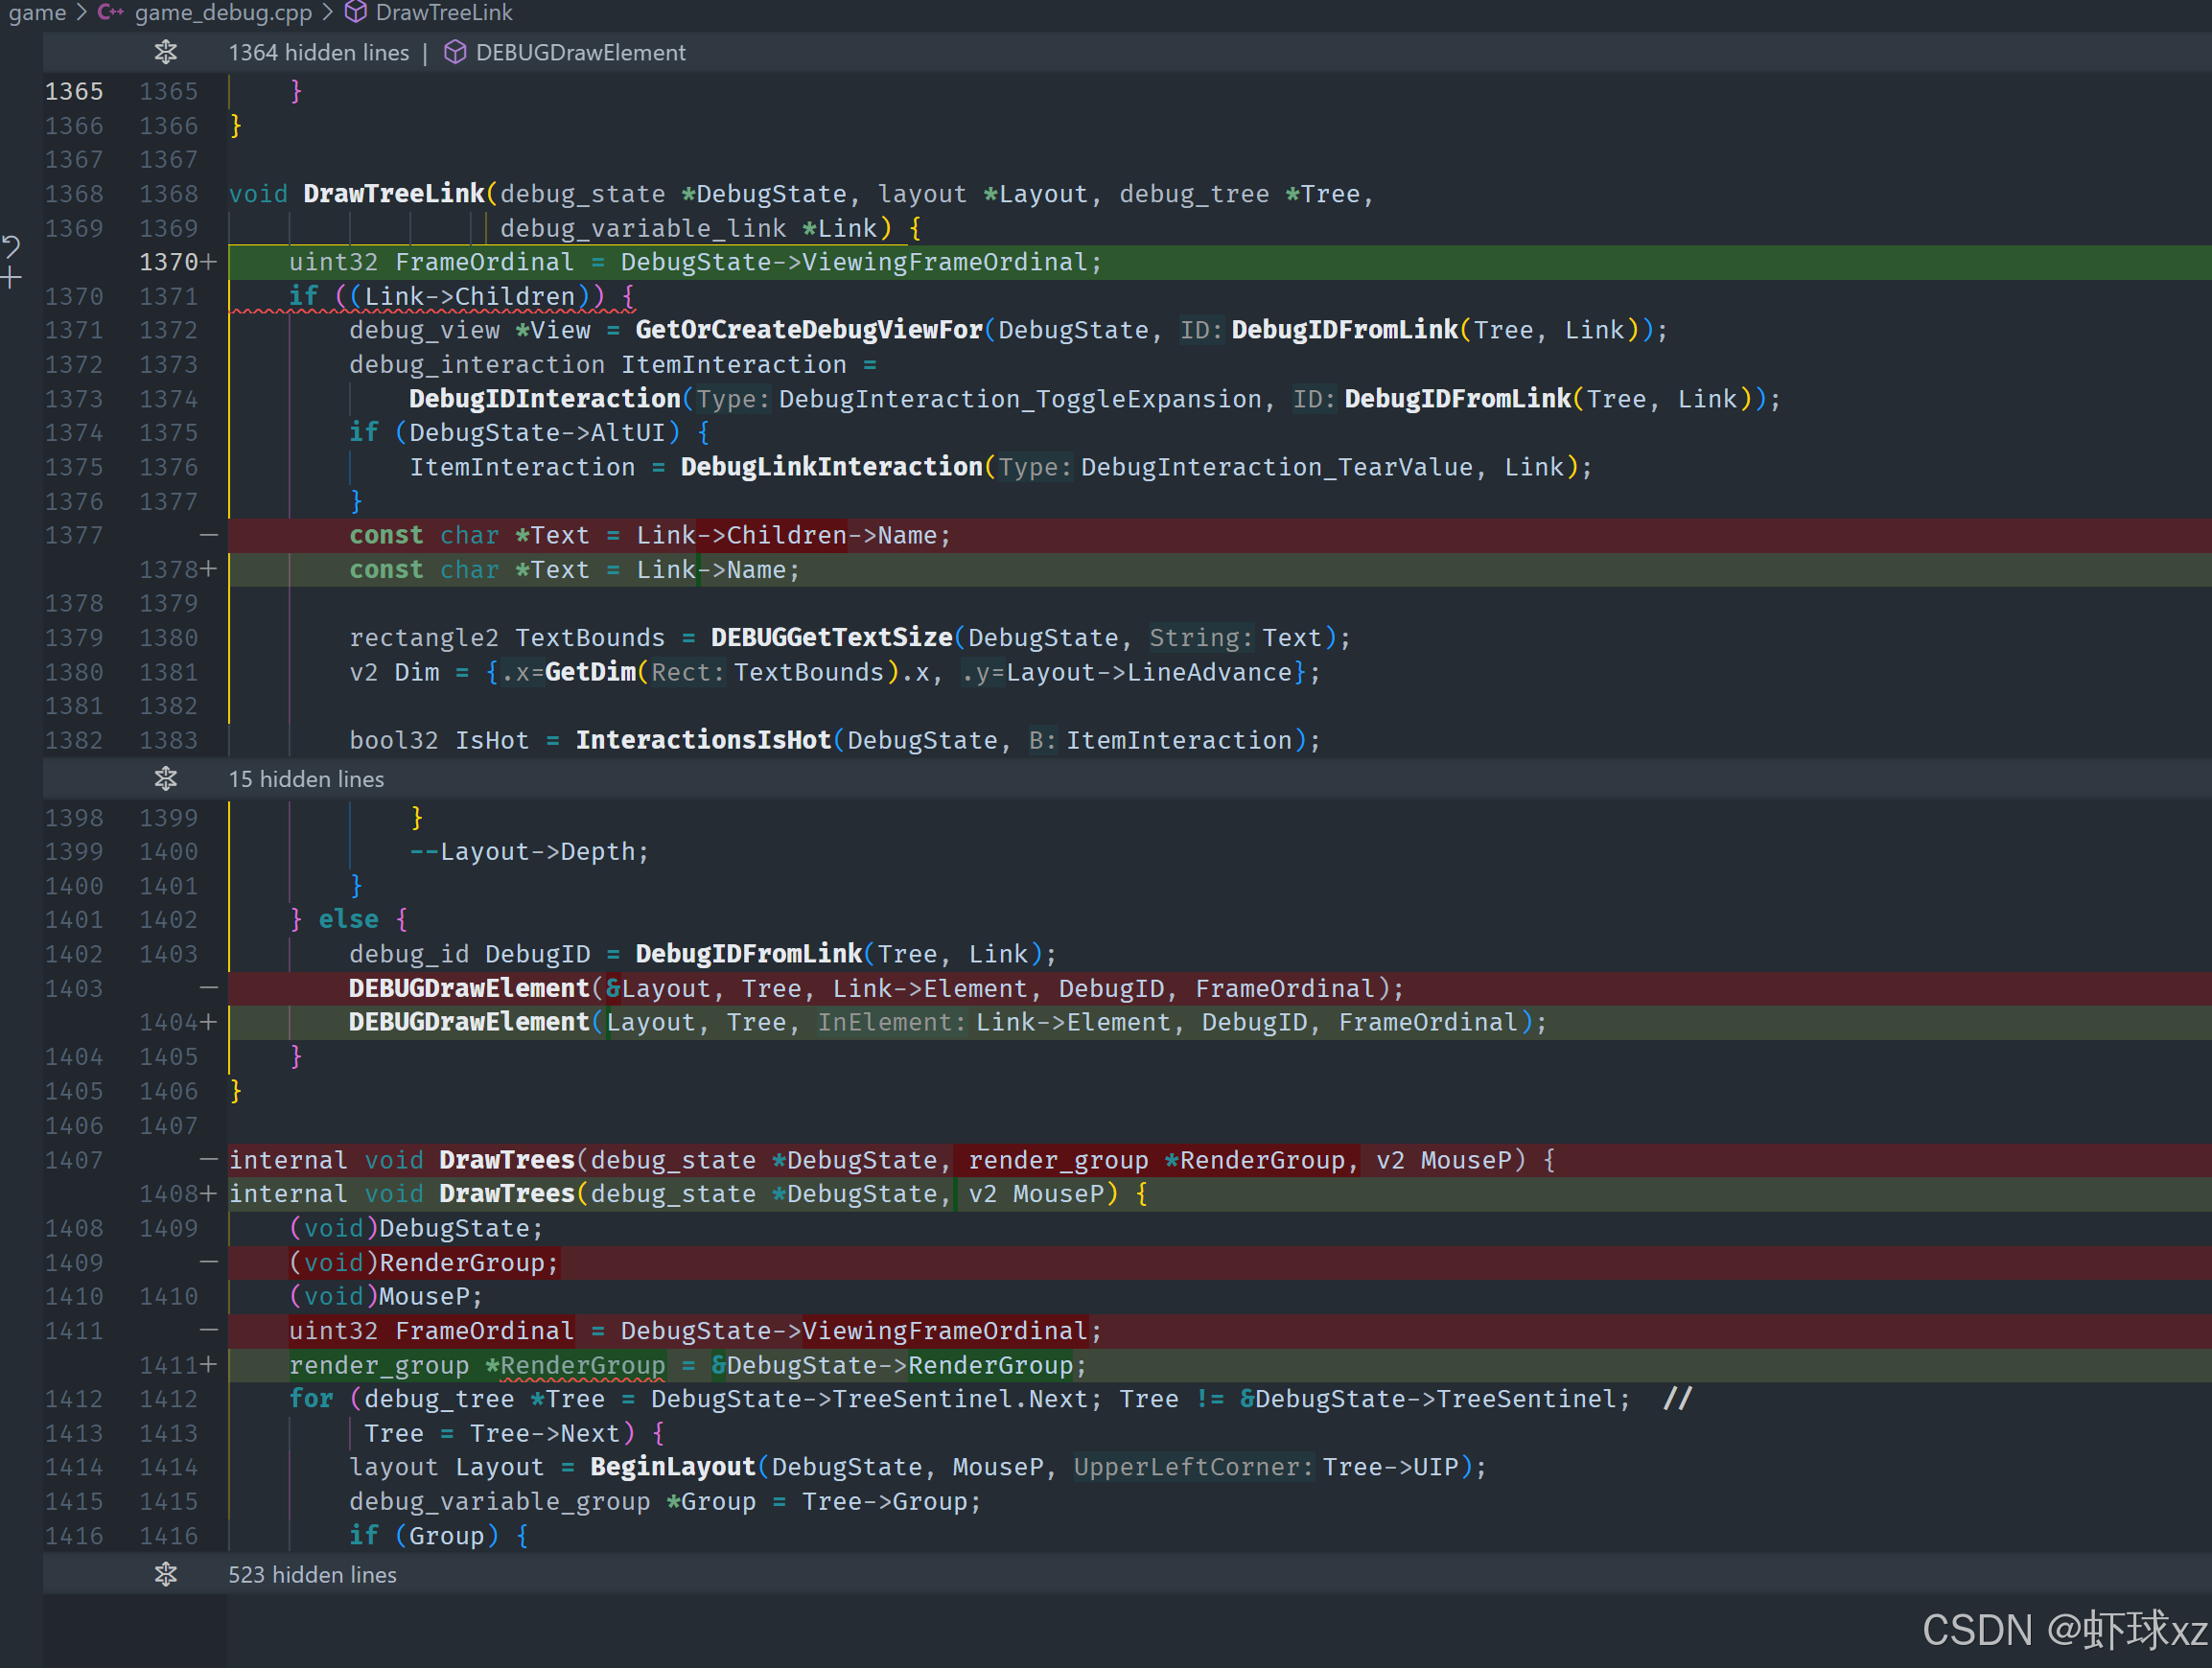Click the cube icon beside DEBUGDrawElement
Screen dimensions: 2212x1668
[x=455, y=52]
